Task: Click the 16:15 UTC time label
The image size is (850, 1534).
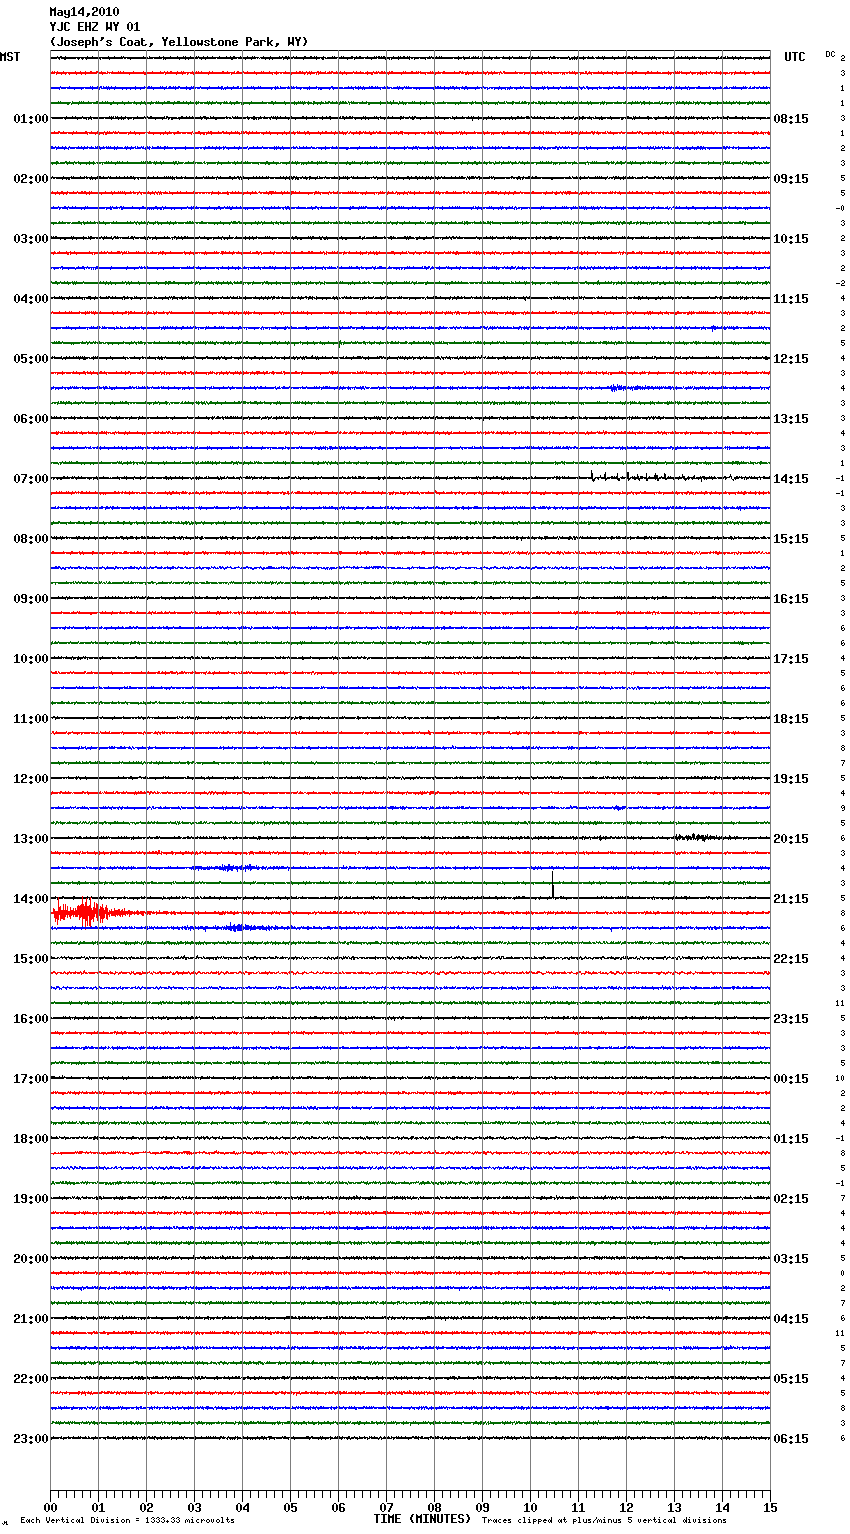Action: tap(791, 599)
